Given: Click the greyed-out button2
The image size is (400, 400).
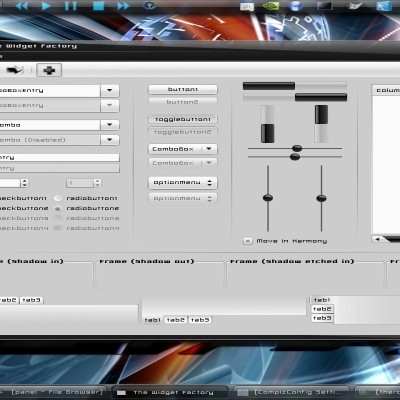Looking at the screenshot, I should point(183,102).
